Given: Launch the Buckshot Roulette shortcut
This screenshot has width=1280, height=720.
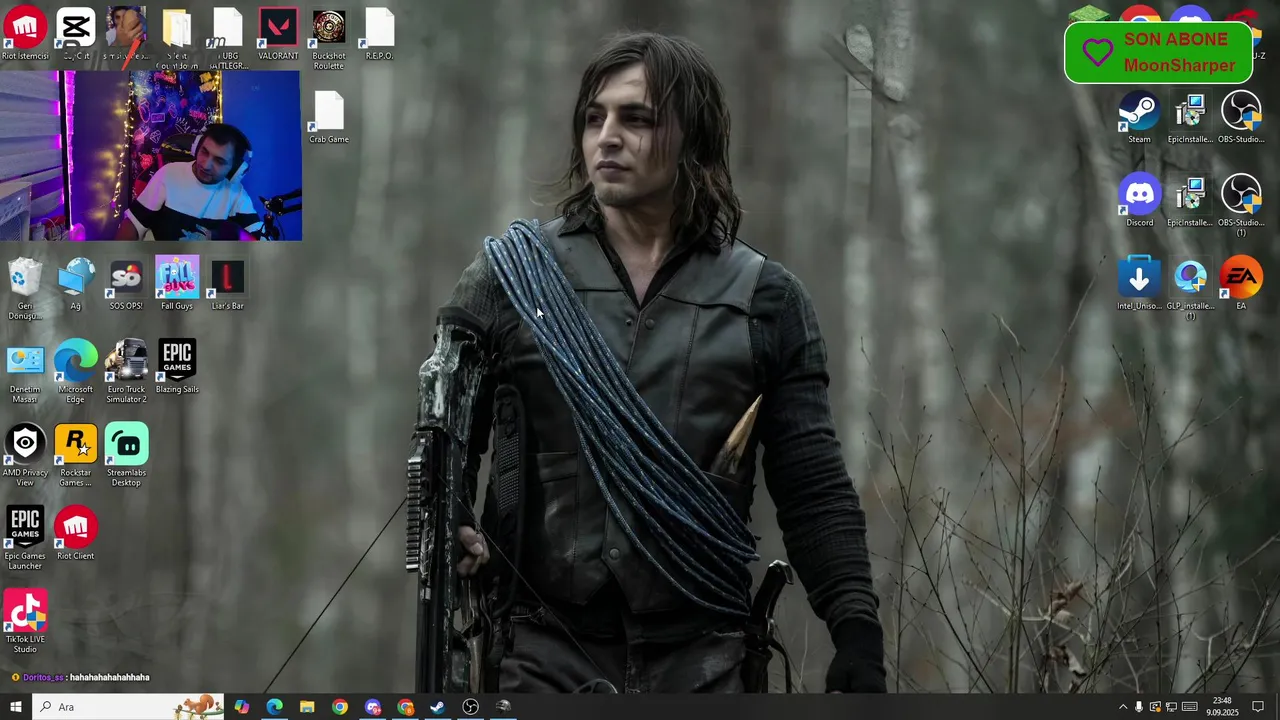Looking at the screenshot, I should (x=329, y=40).
